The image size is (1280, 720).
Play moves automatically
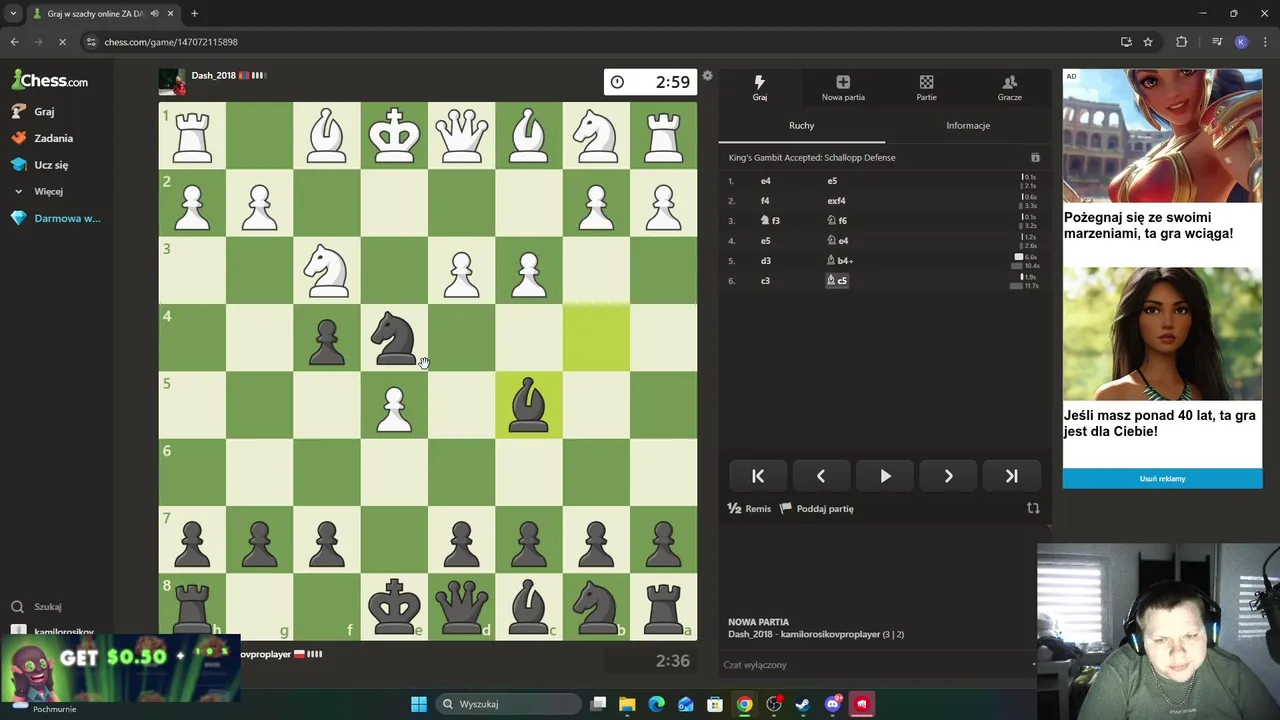point(885,476)
